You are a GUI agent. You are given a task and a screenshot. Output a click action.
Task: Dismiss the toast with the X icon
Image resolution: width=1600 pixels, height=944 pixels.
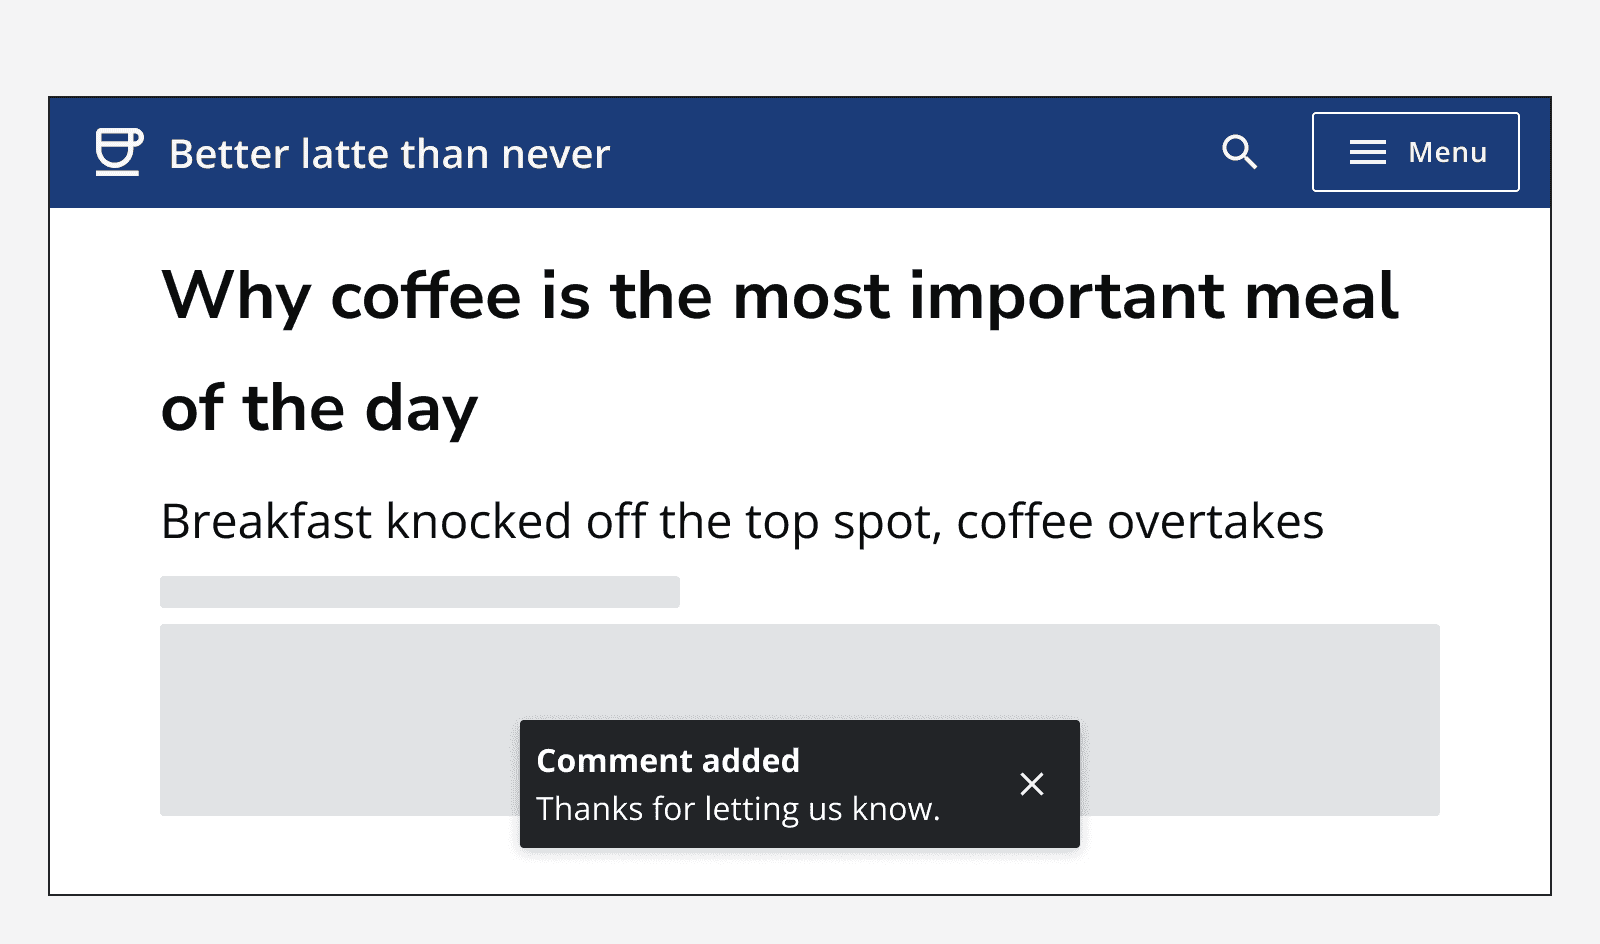coord(1032,784)
